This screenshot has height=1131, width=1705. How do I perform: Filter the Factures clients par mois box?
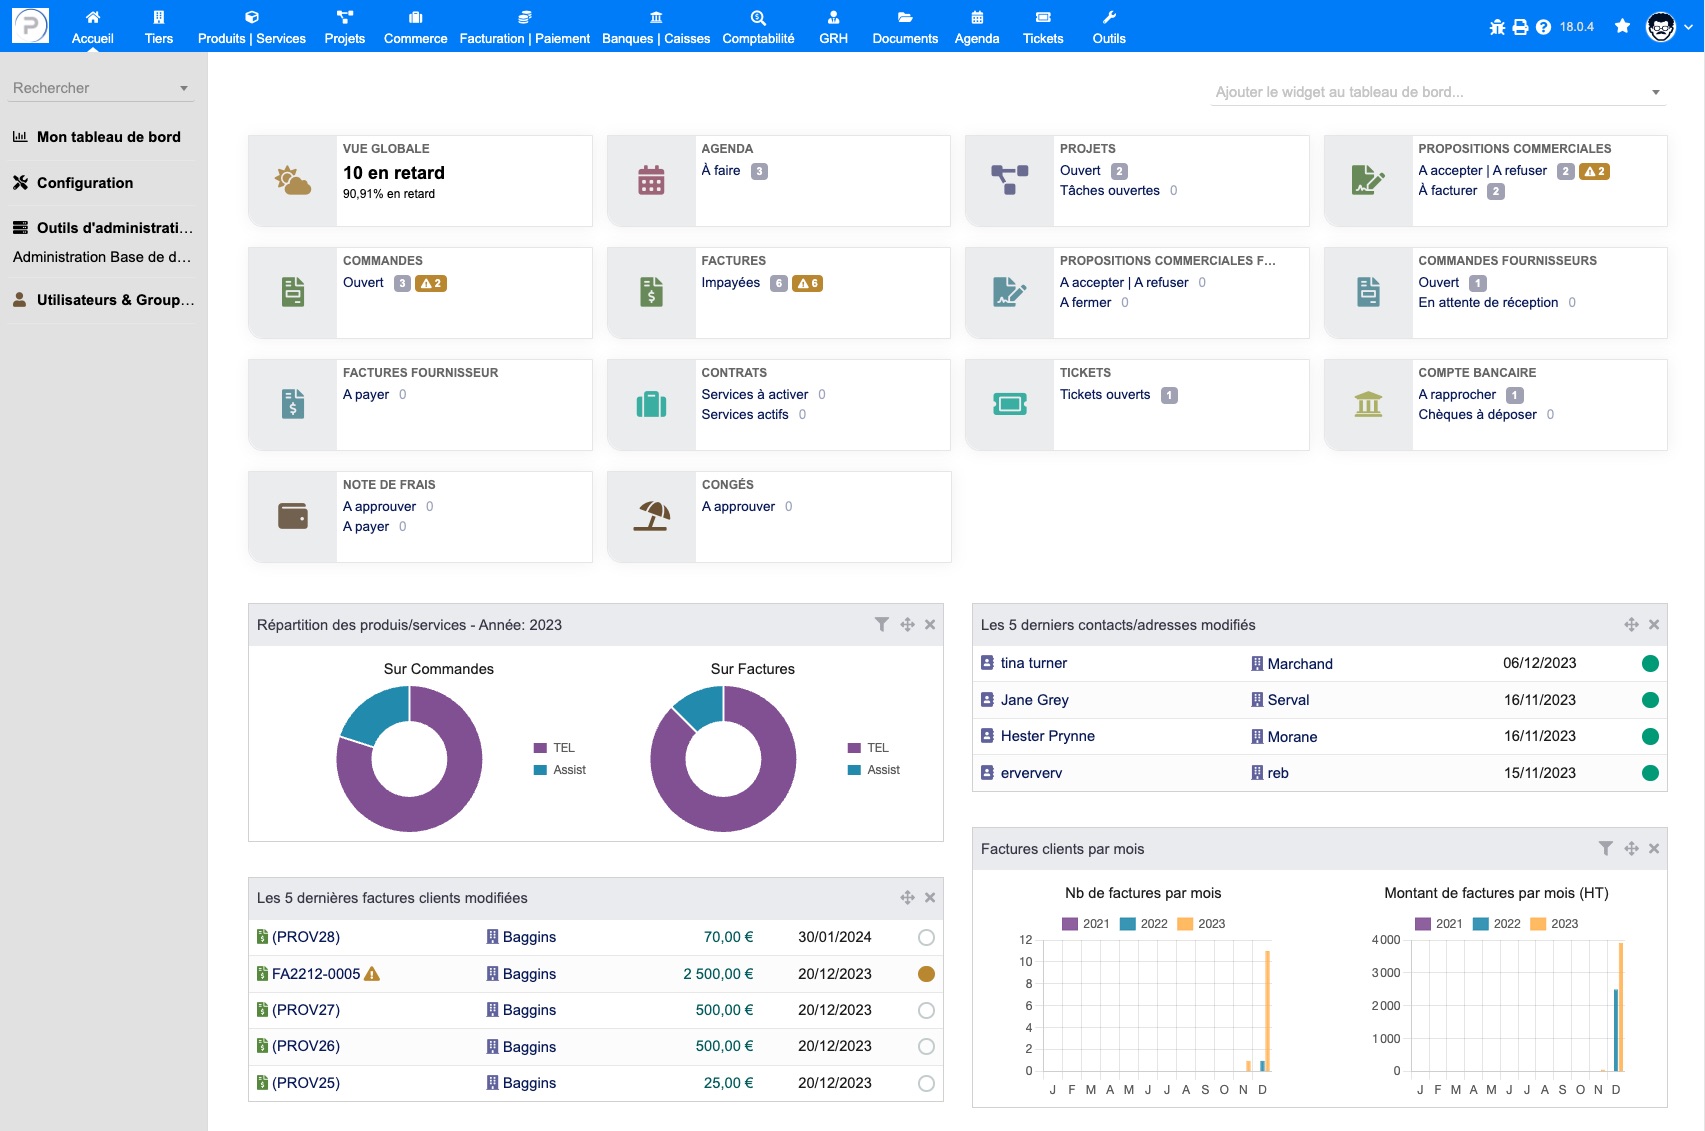tap(1605, 849)
